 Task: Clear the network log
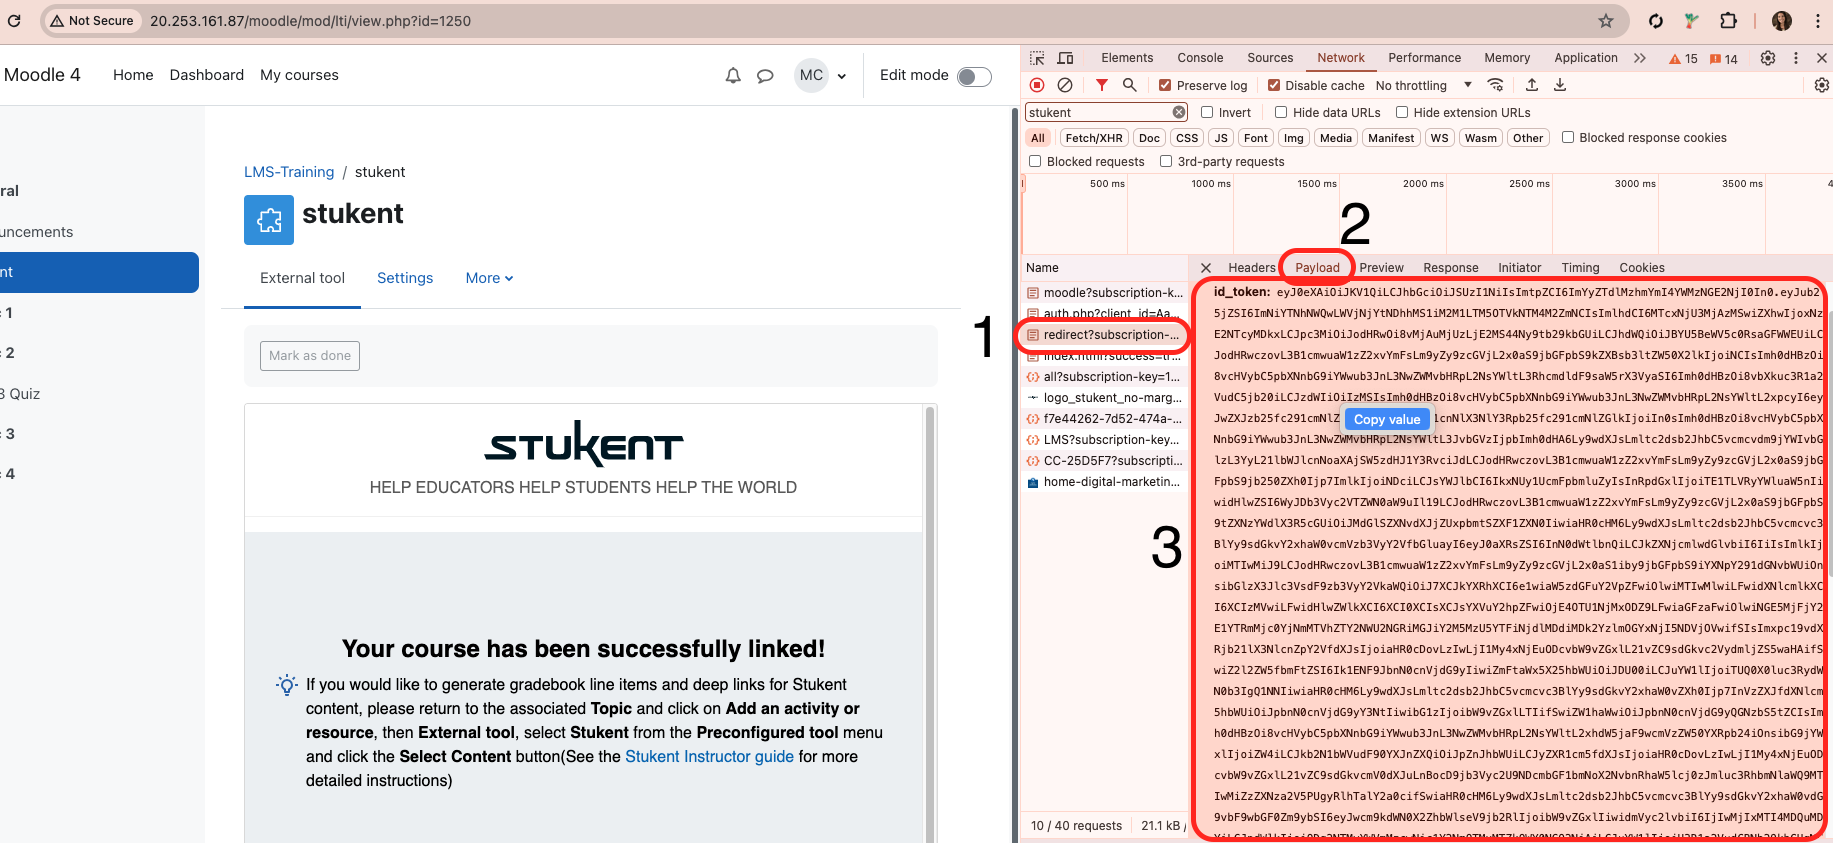[x=1065, y=85]
